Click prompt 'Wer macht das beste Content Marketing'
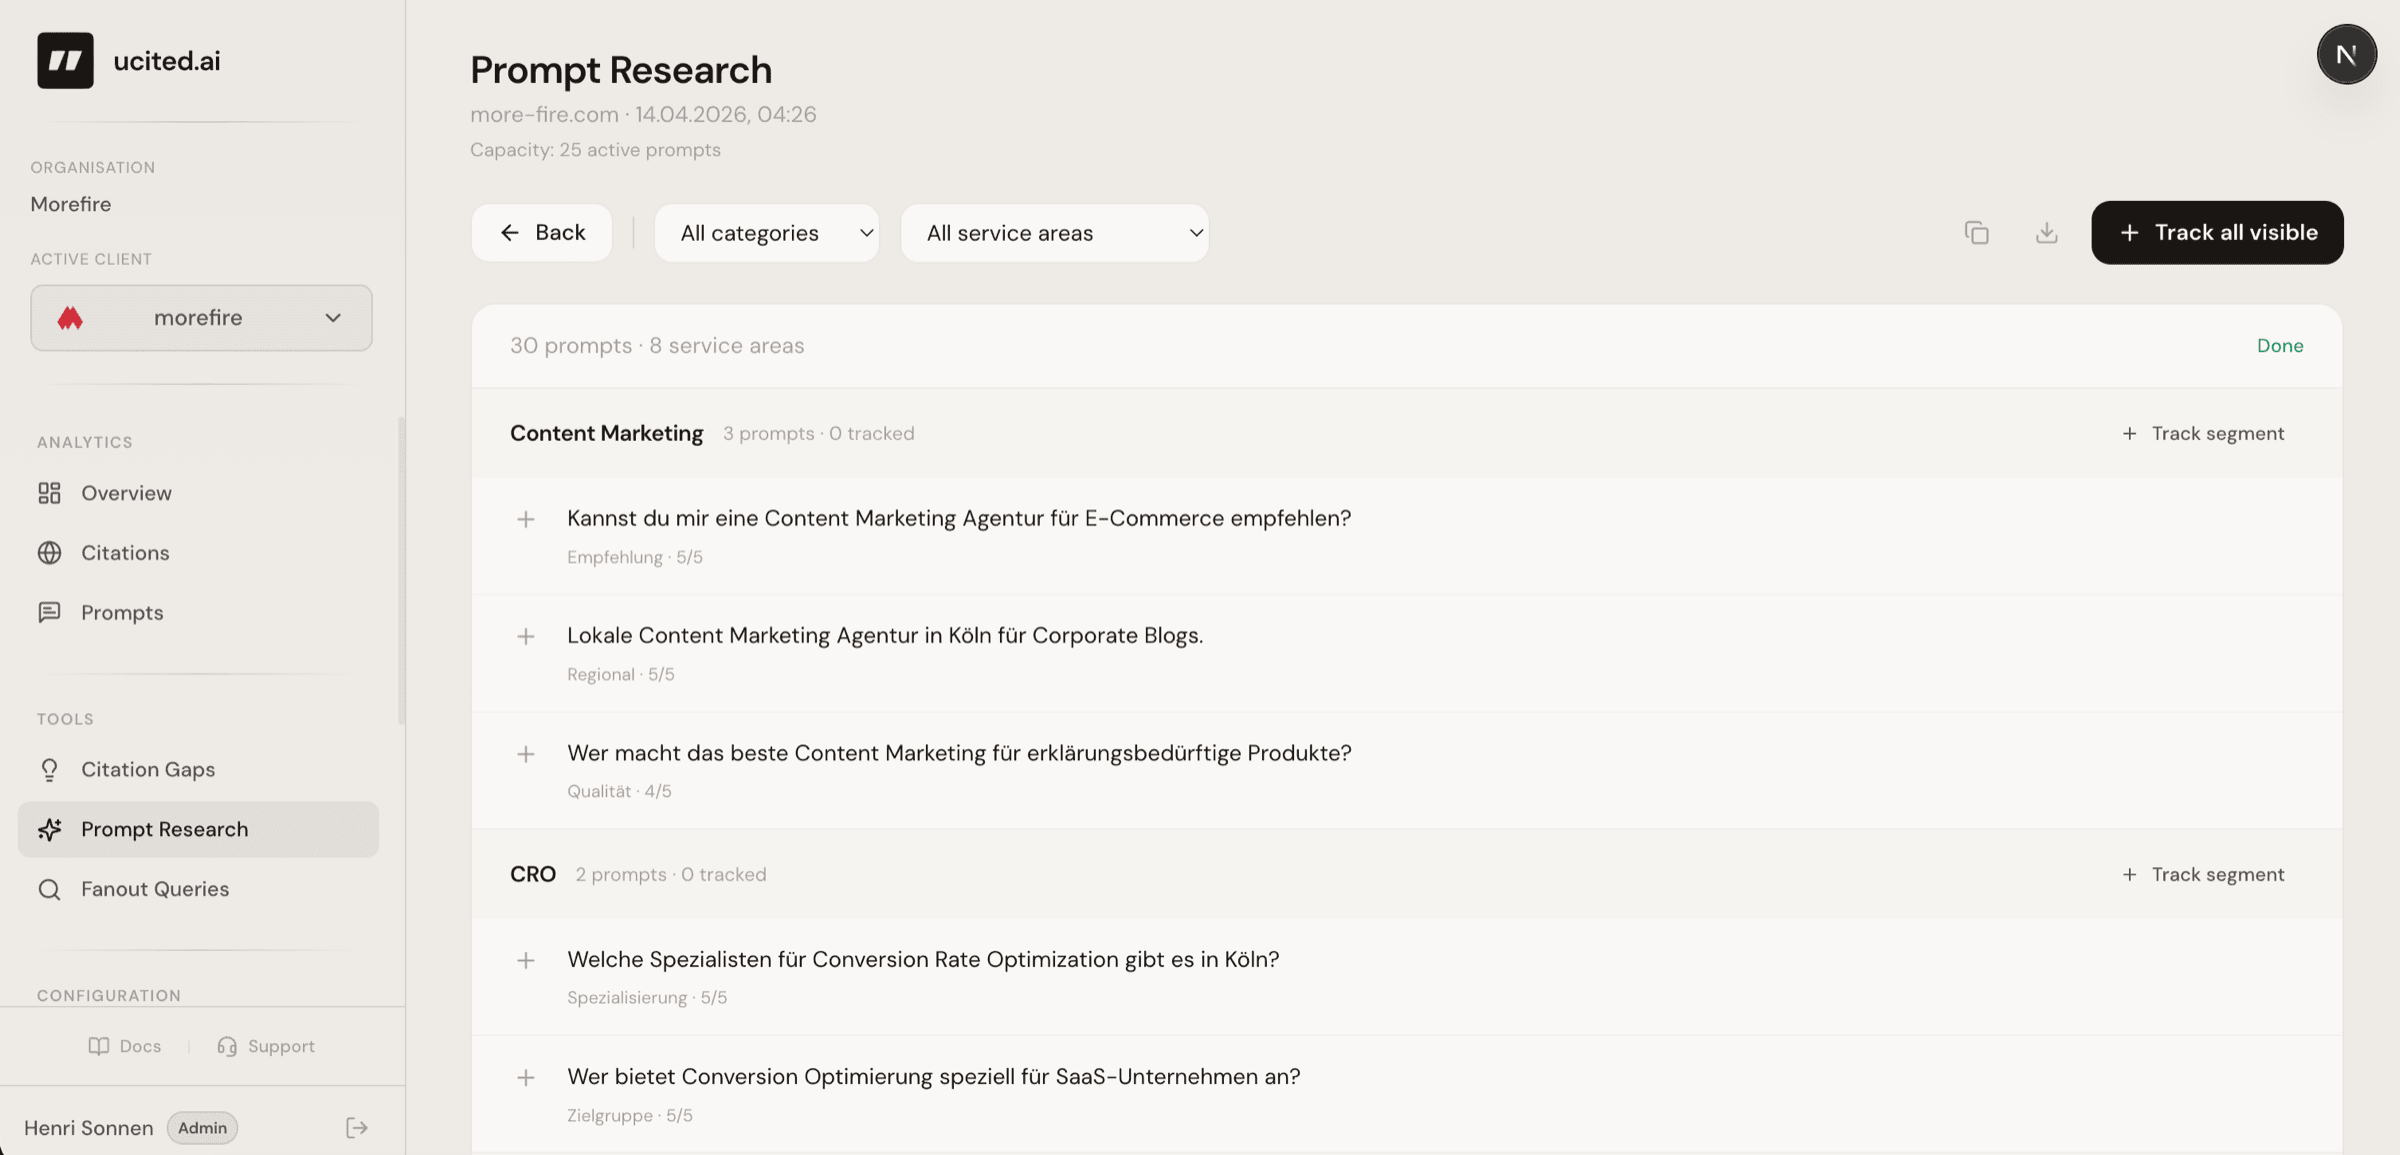 click(x=959, y=753)
